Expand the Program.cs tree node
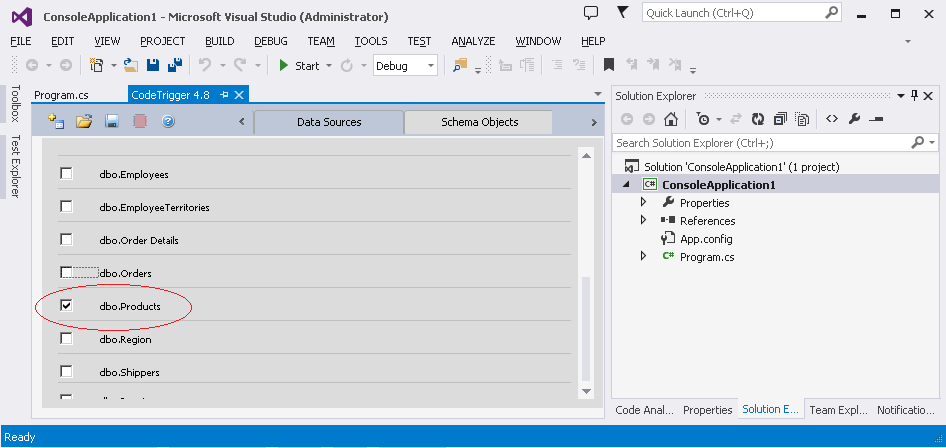The width and height of the screenshot is (946, 448). 643,257
